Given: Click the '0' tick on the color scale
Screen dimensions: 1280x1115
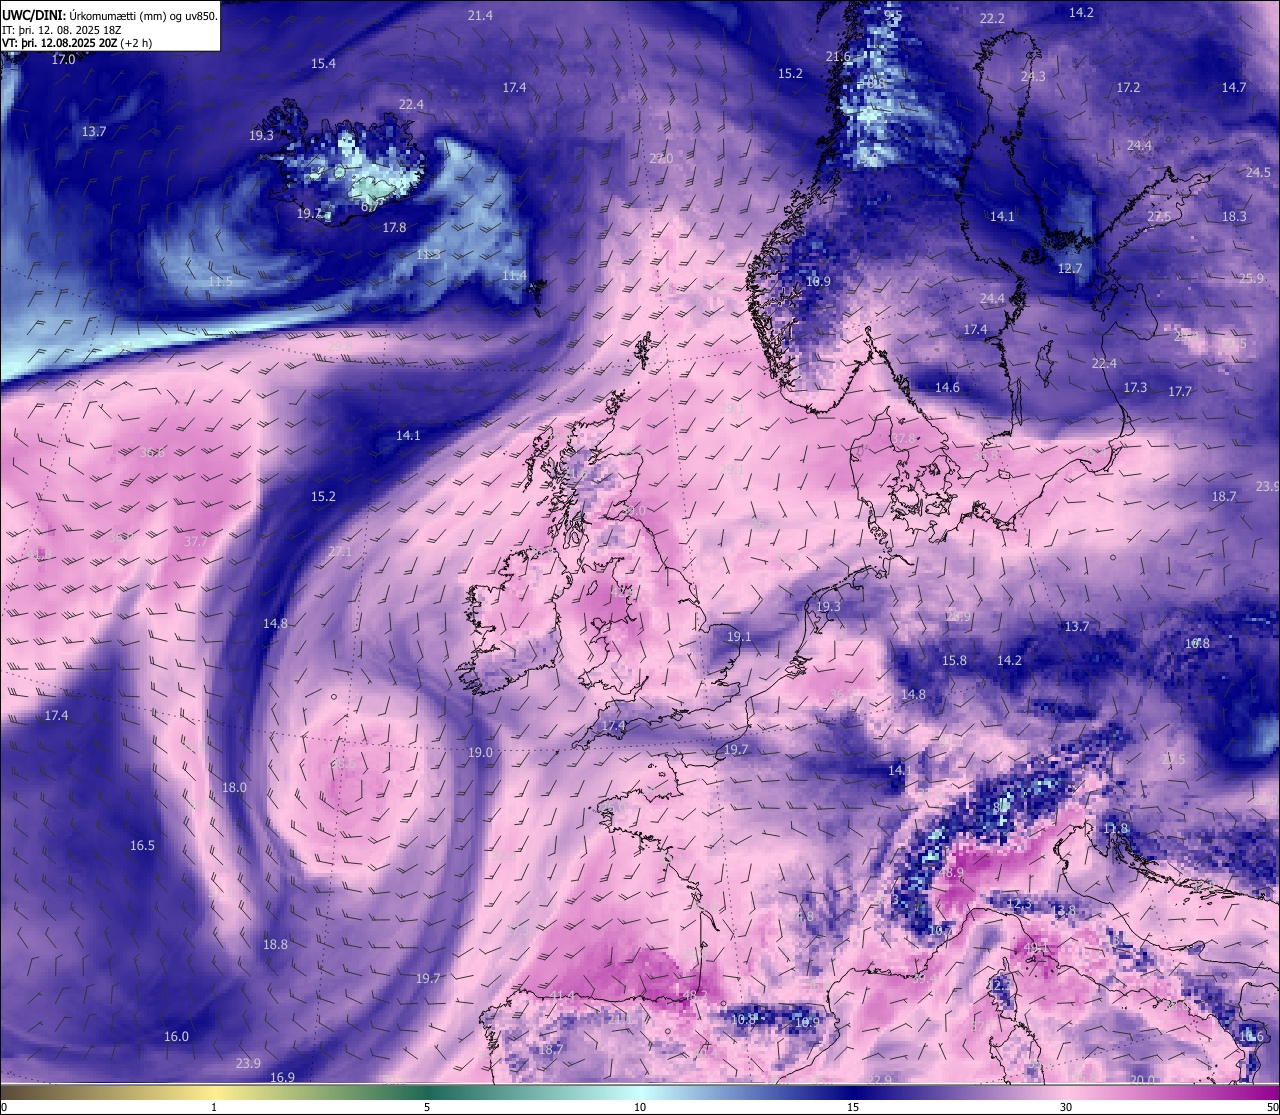Looking at the screenshot, I should (4, 1107).
